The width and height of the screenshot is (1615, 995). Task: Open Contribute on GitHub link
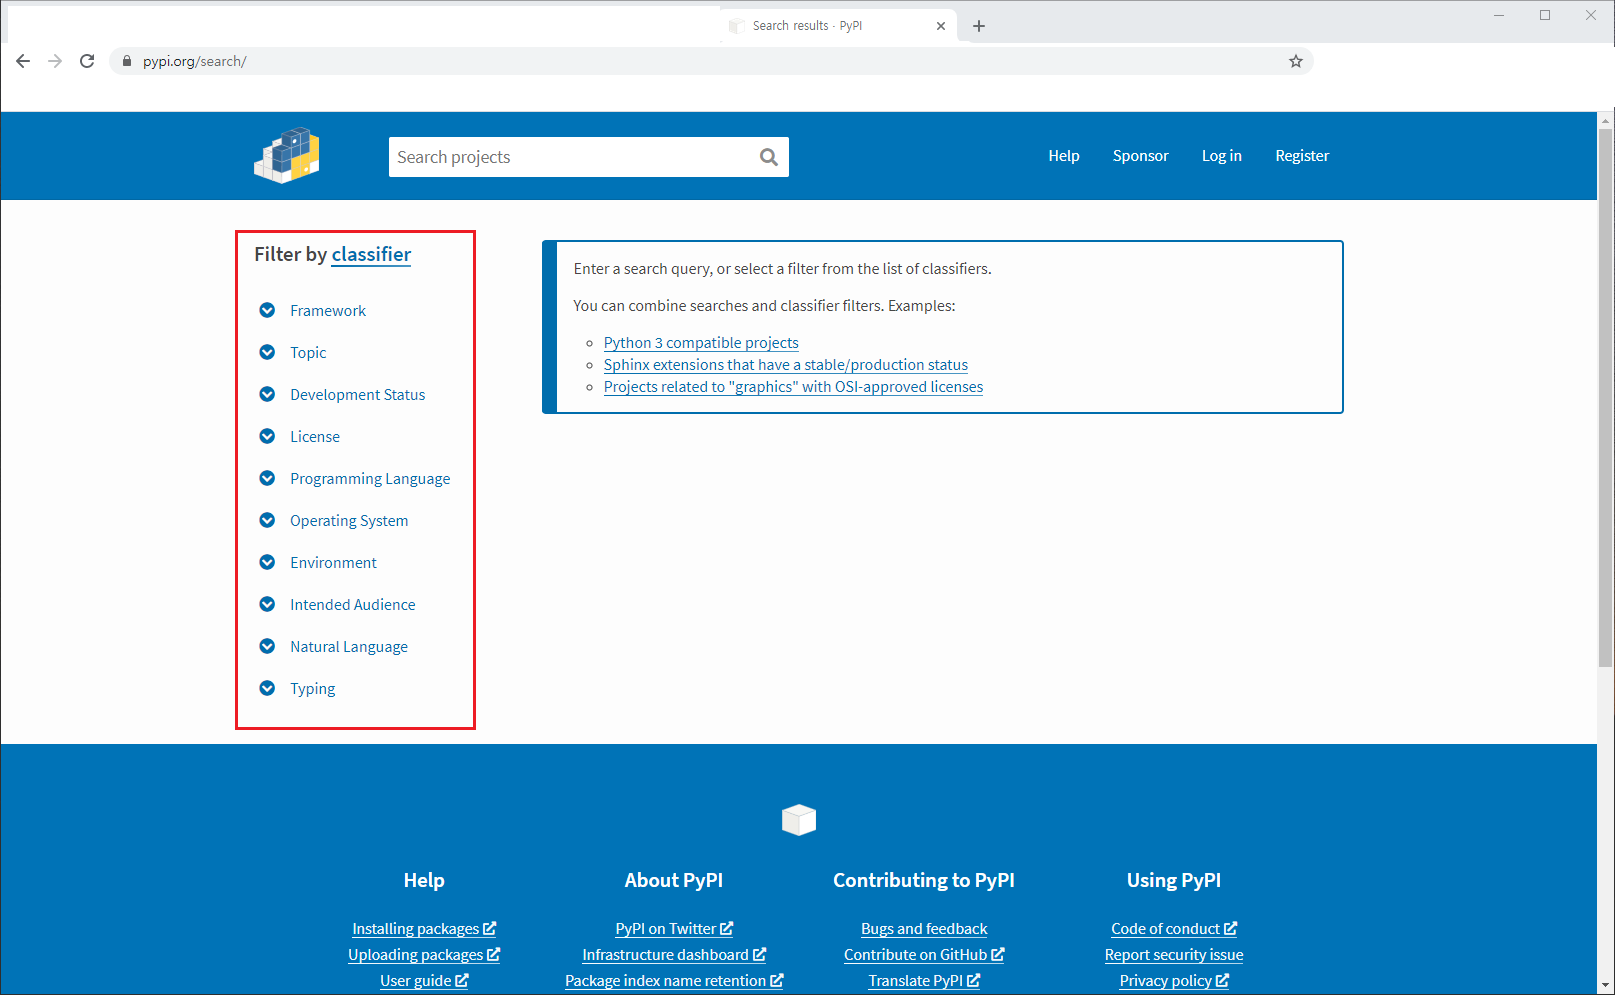point(924,955)
